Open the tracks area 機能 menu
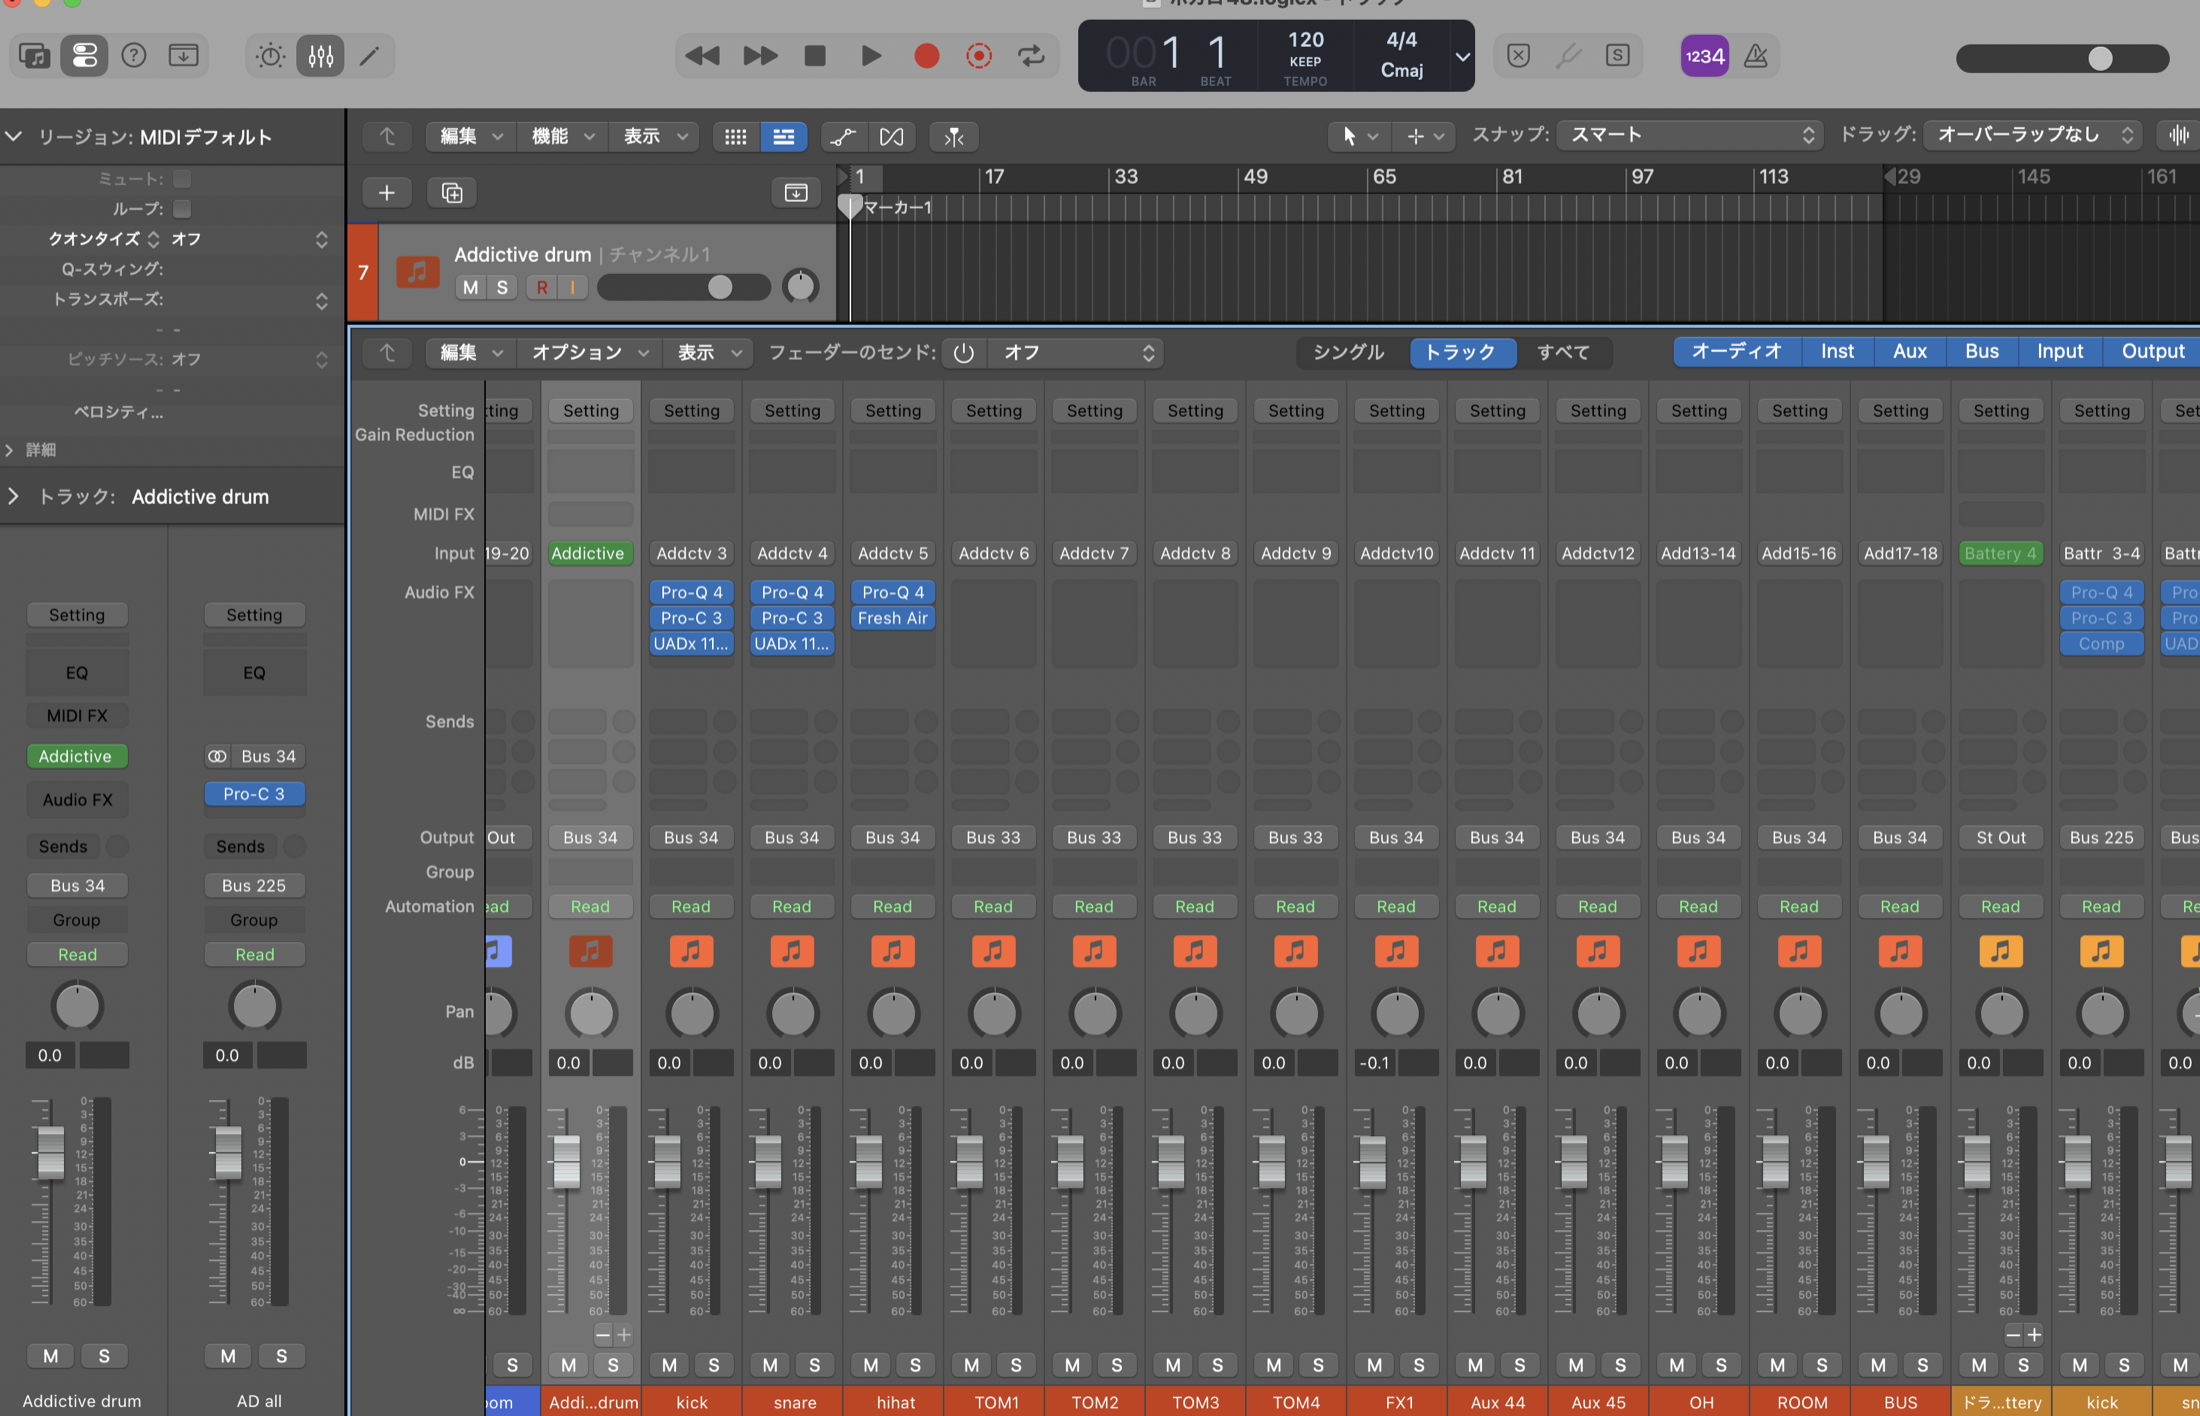 (562, 136)
